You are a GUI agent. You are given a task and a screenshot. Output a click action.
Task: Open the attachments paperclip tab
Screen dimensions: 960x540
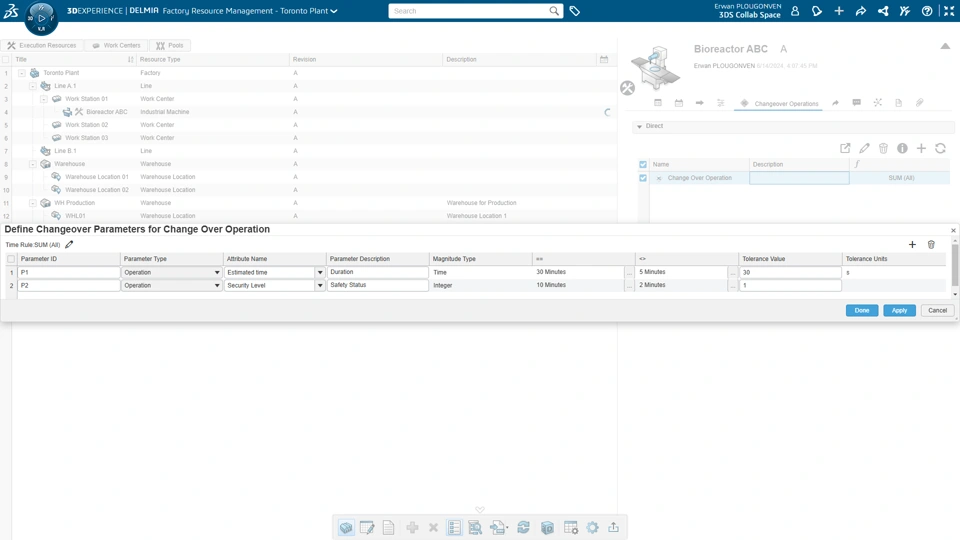click(920, 103)
